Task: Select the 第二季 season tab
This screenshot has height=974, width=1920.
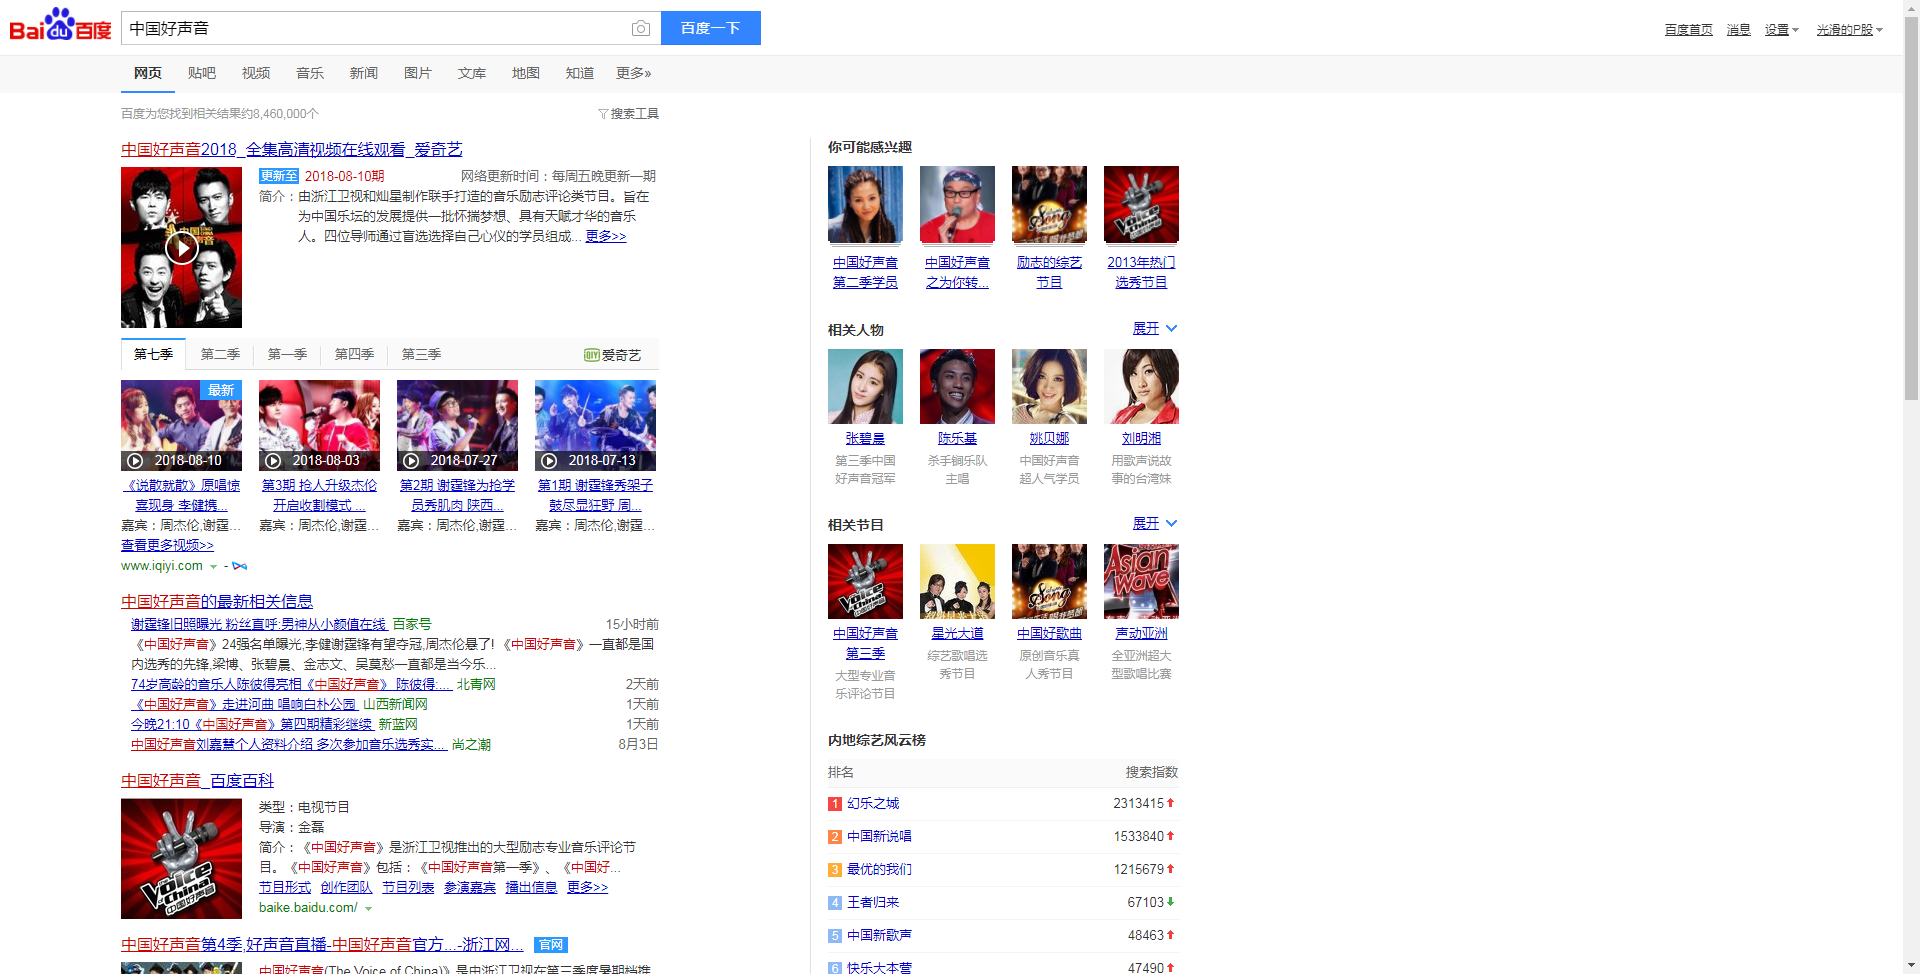Action: point(220,354)
